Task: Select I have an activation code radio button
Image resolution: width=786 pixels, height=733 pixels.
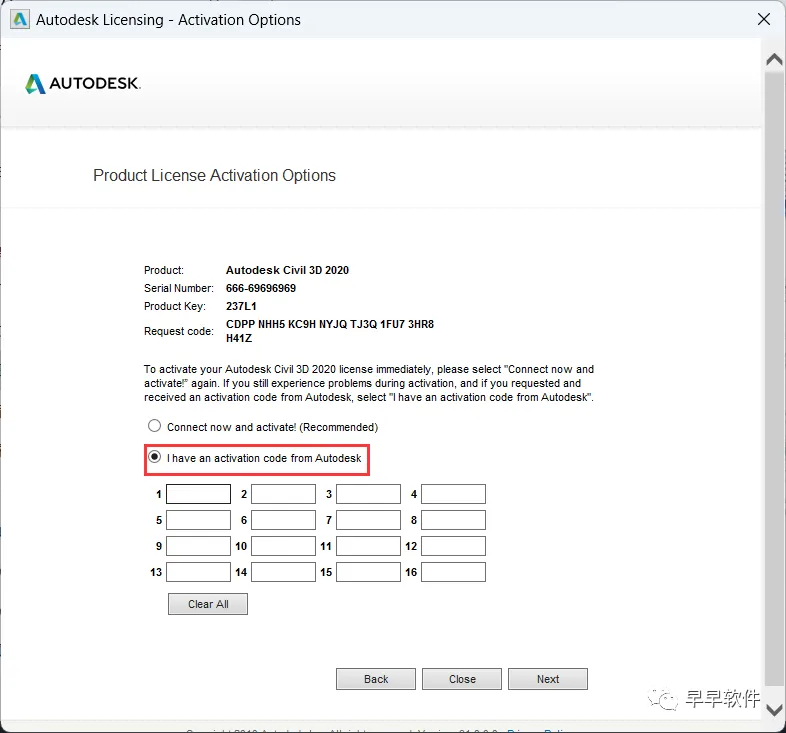Action: pos(154,457)
